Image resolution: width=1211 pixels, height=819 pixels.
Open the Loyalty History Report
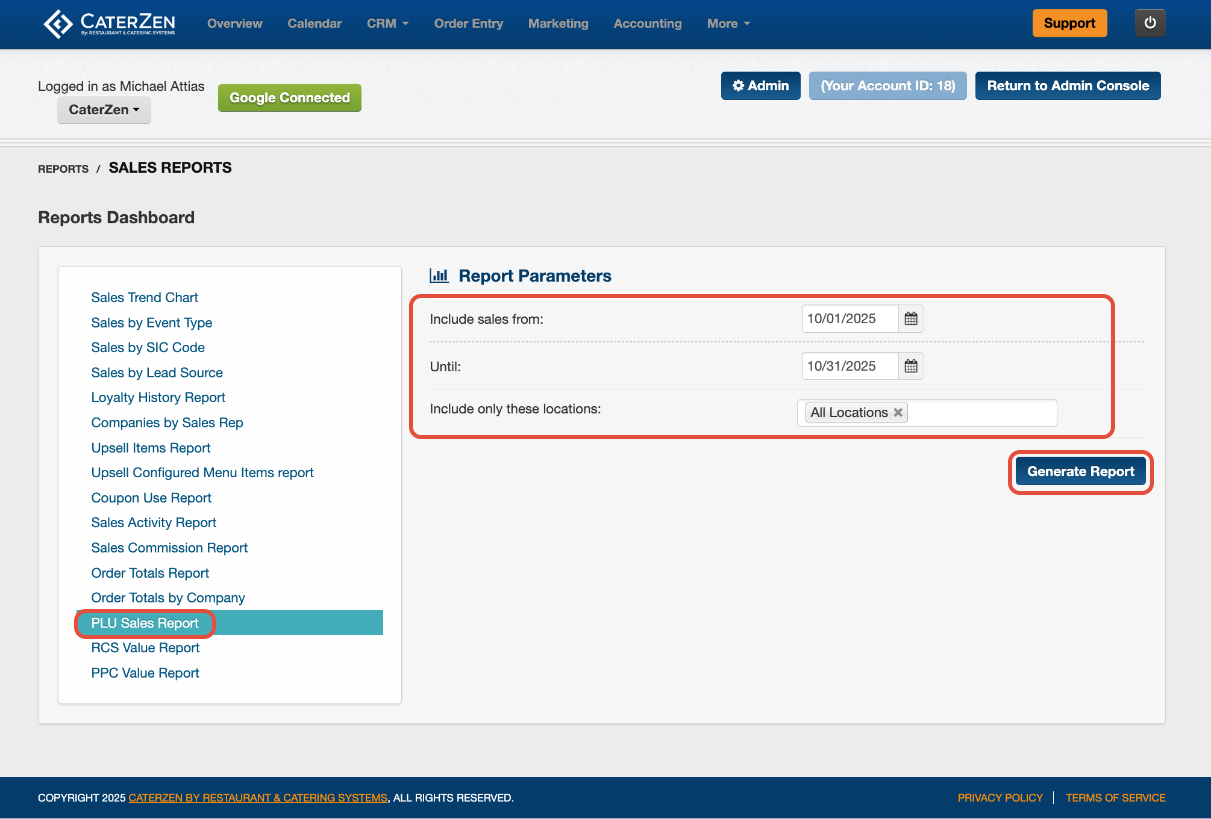click(158, 398)
